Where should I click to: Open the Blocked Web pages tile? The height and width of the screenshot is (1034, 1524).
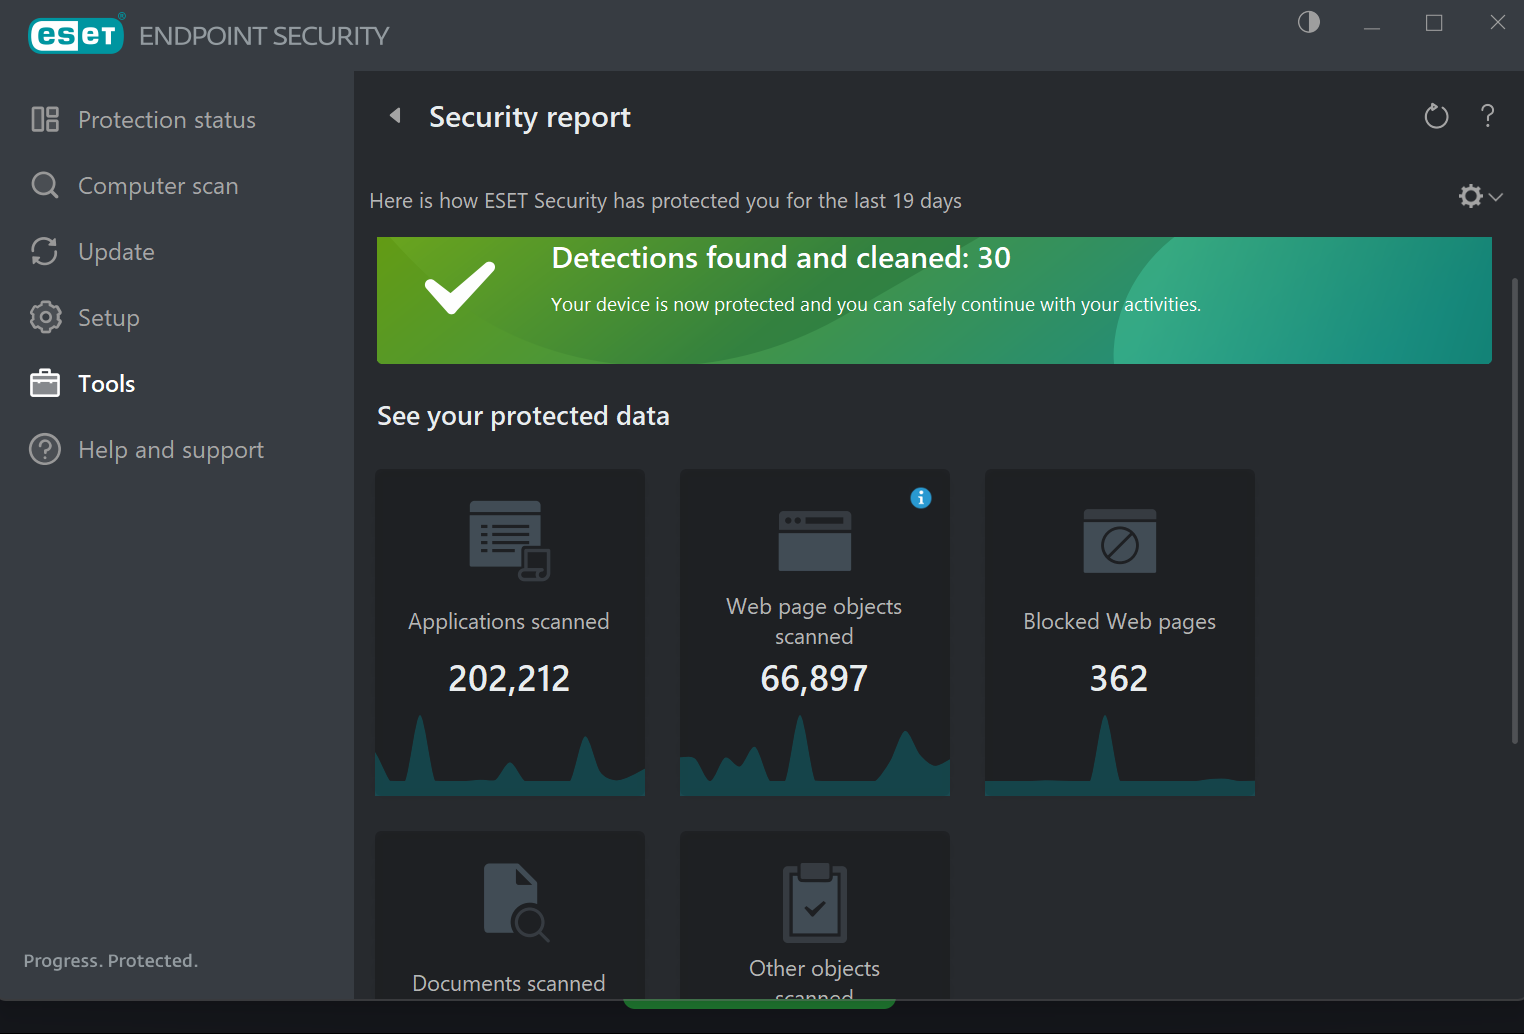coord(1120,632)
